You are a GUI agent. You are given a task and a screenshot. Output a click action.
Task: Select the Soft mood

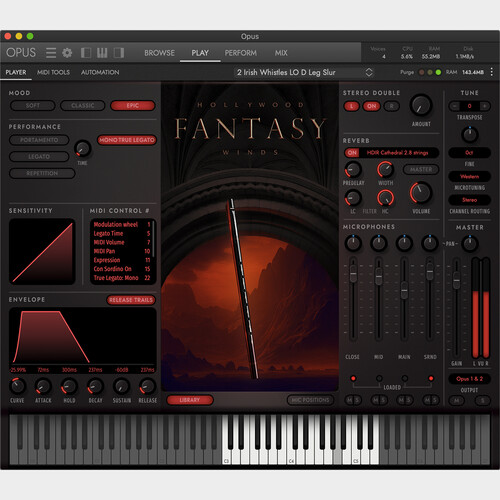pyautogui.click(x=33, y=106)
